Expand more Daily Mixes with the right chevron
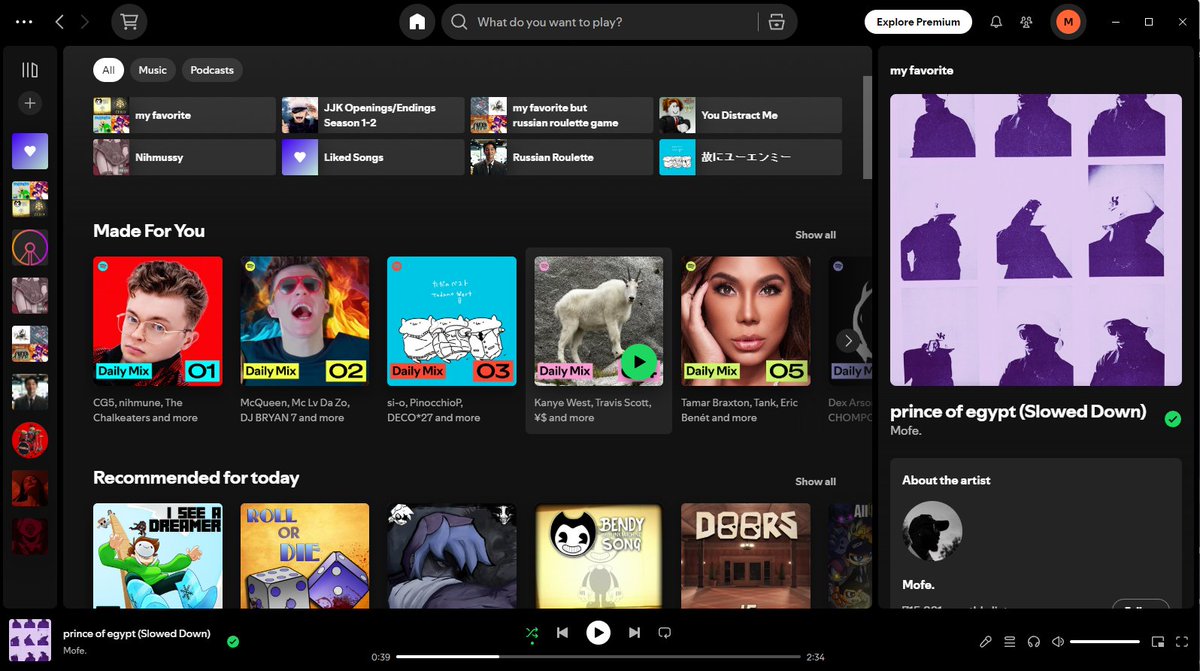The width and height of the screenshot is (1200, 671). (x=848, y=340)
